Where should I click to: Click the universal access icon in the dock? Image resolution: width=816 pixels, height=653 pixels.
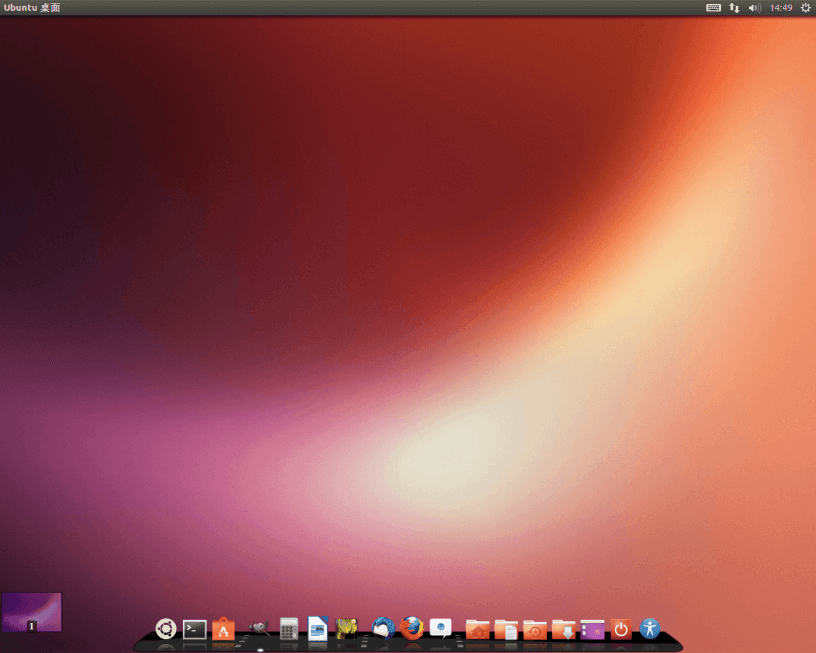(649, 630)
